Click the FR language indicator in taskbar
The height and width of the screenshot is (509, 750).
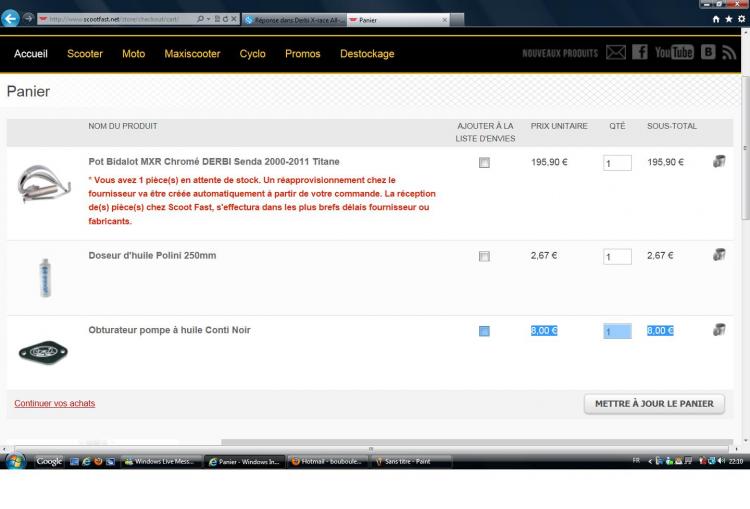(636, 461)
